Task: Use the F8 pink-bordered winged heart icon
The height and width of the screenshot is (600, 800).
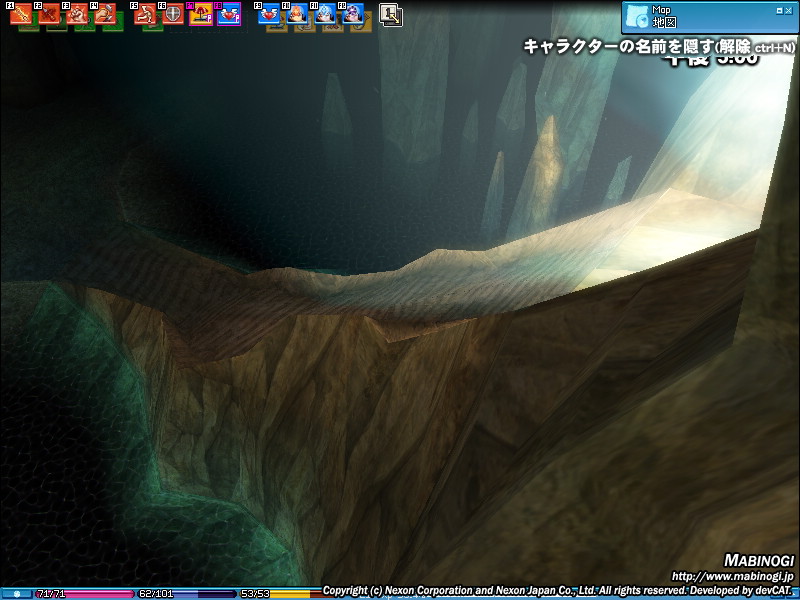Action: [229, 14]
